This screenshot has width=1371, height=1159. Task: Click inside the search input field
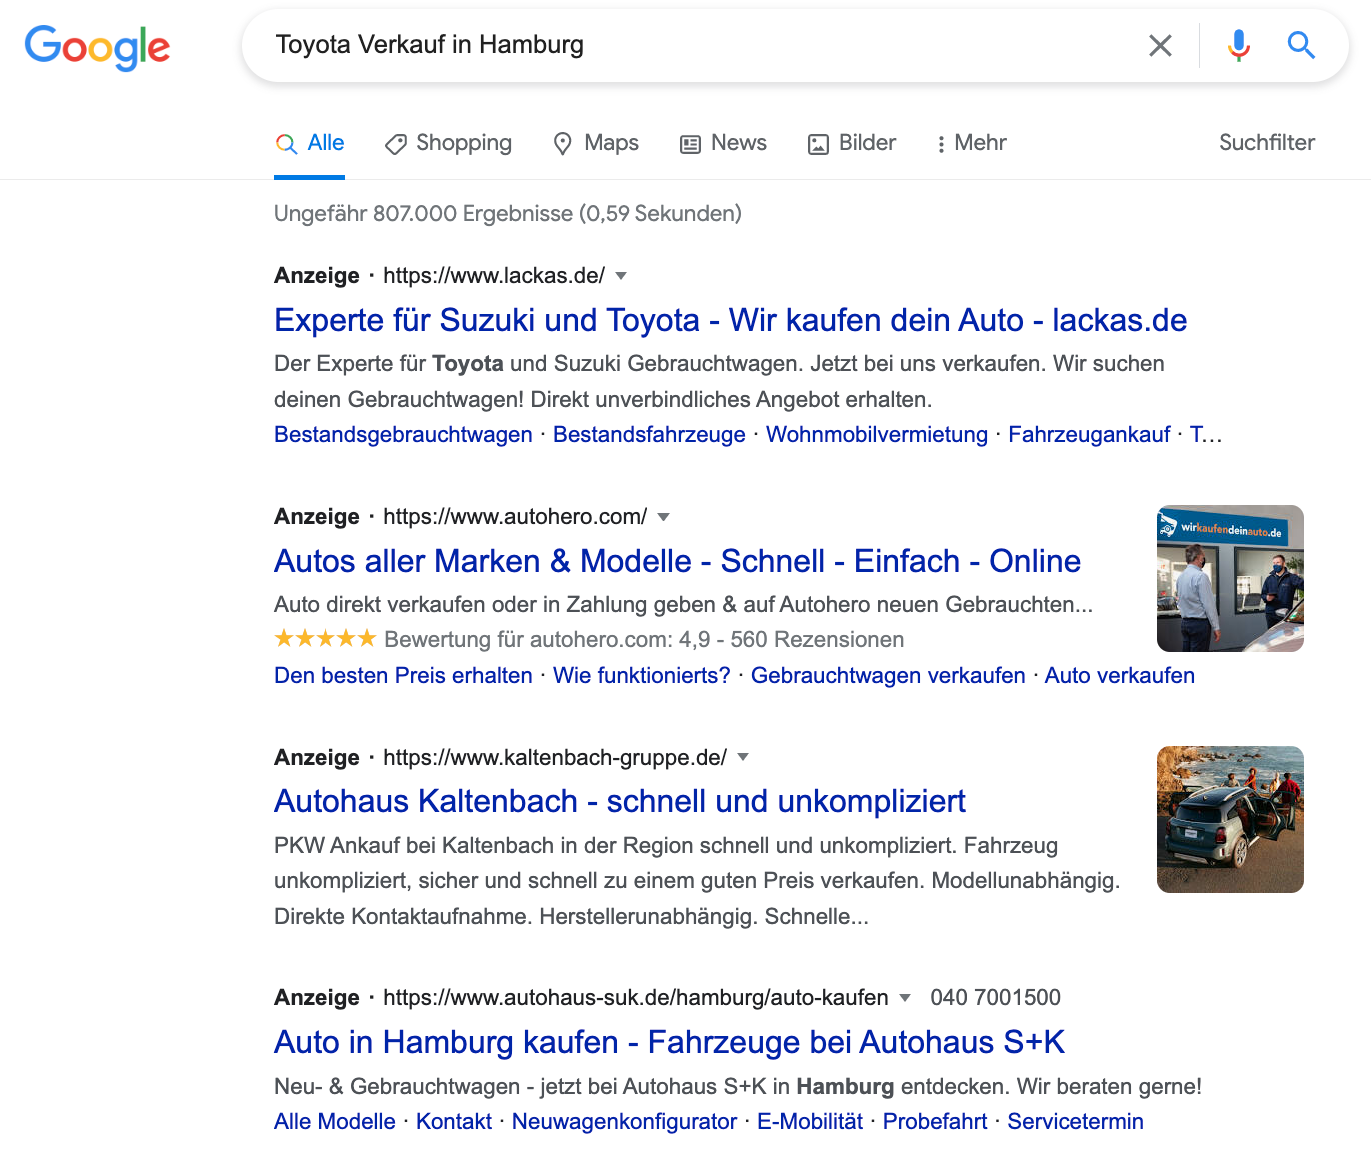point(700,45)
